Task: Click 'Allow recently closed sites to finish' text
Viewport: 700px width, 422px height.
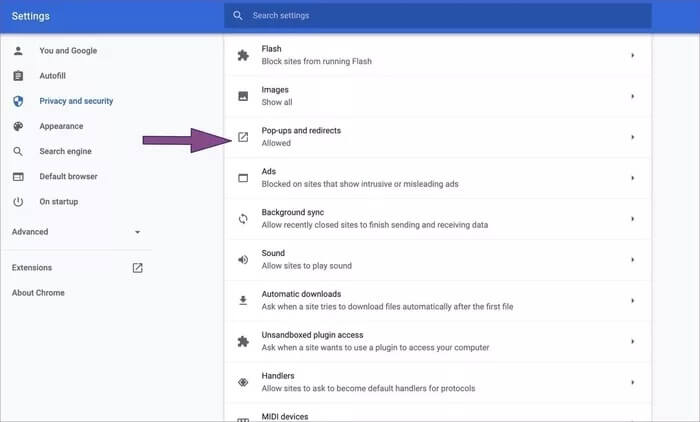Action: [x=375, y=225]
